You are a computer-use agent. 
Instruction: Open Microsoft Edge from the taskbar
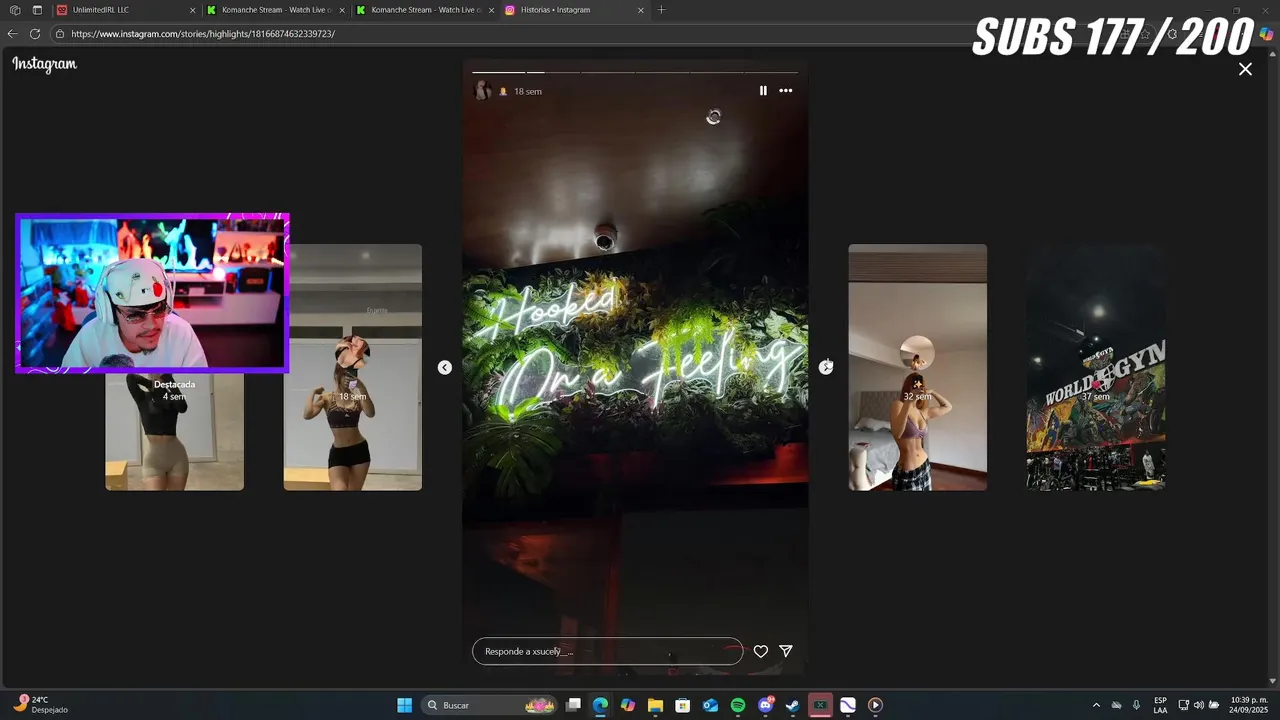[x=600, y=705]
